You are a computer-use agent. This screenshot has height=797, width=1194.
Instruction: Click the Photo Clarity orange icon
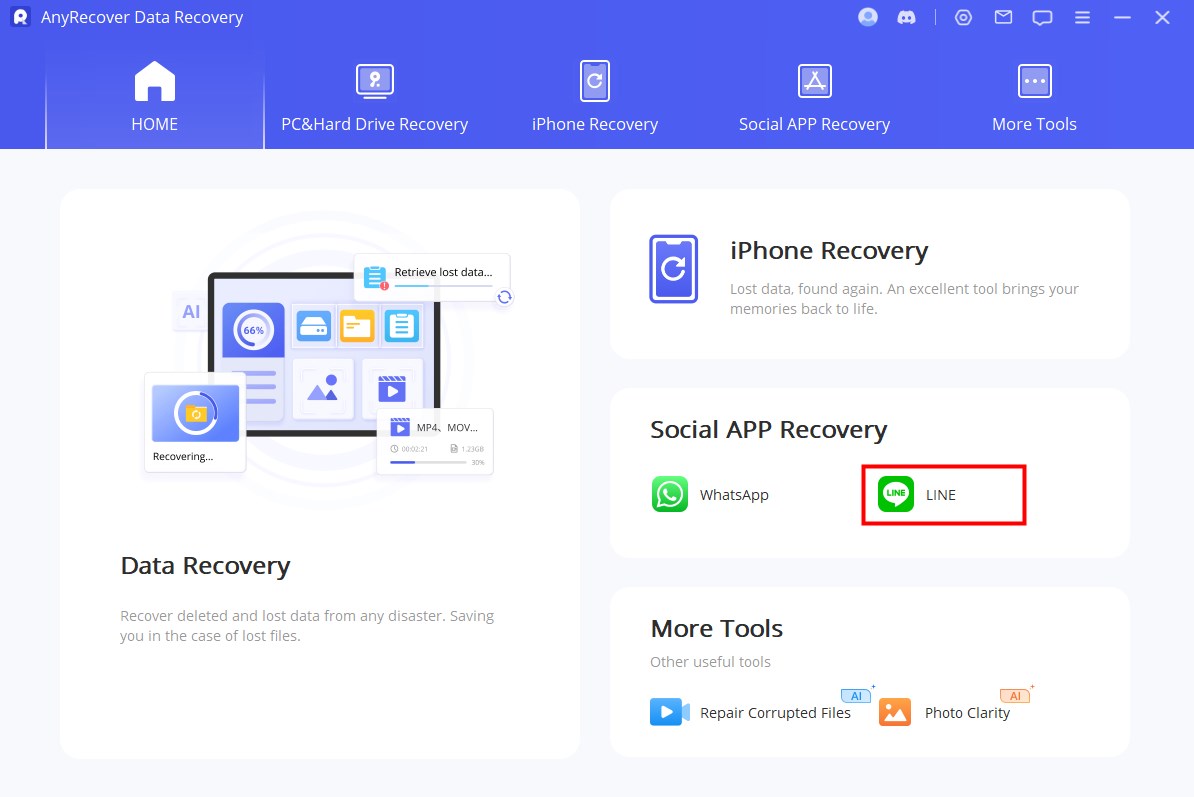895,712
